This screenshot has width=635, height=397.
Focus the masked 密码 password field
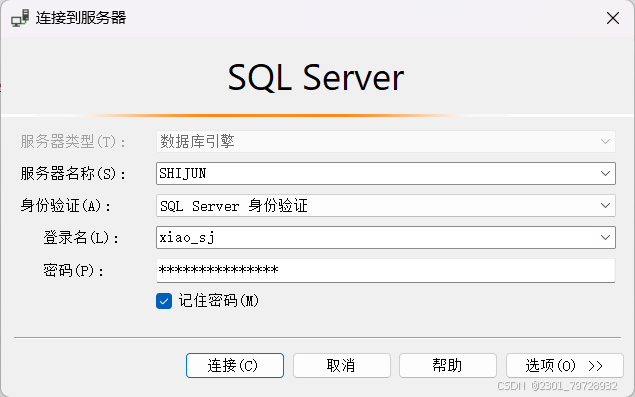[x=386, y=270]
